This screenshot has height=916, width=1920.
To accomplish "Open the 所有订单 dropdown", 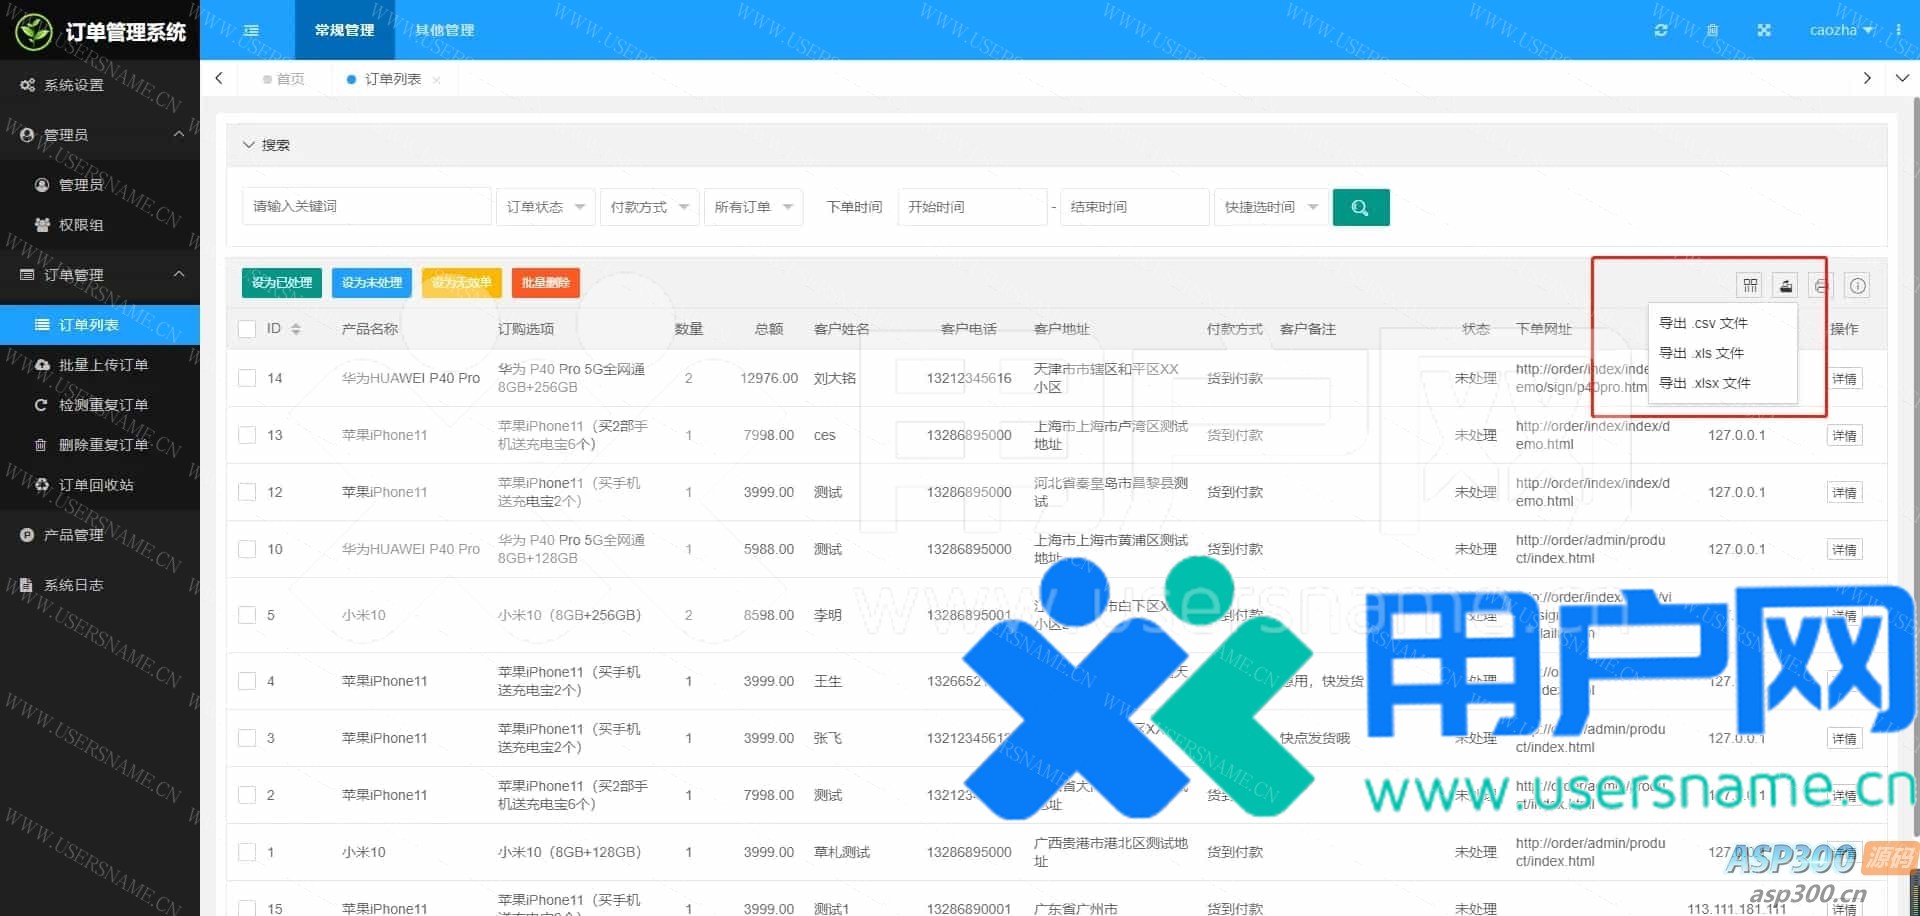I will click(x=754, y=207).
